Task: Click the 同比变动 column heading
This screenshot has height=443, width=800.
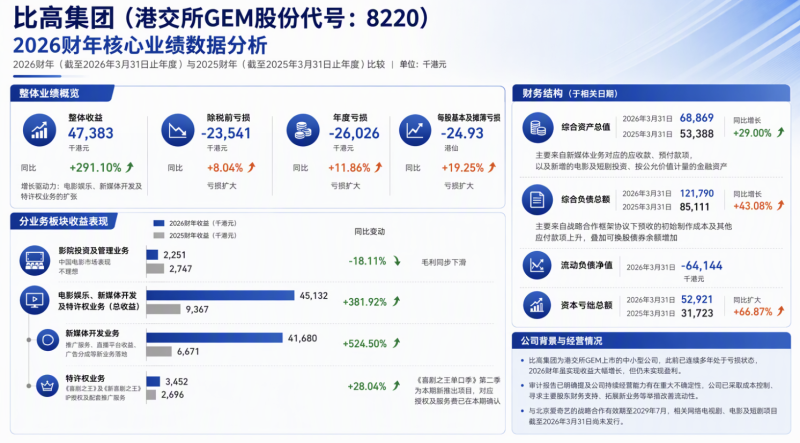Action: tap(369, 231)
